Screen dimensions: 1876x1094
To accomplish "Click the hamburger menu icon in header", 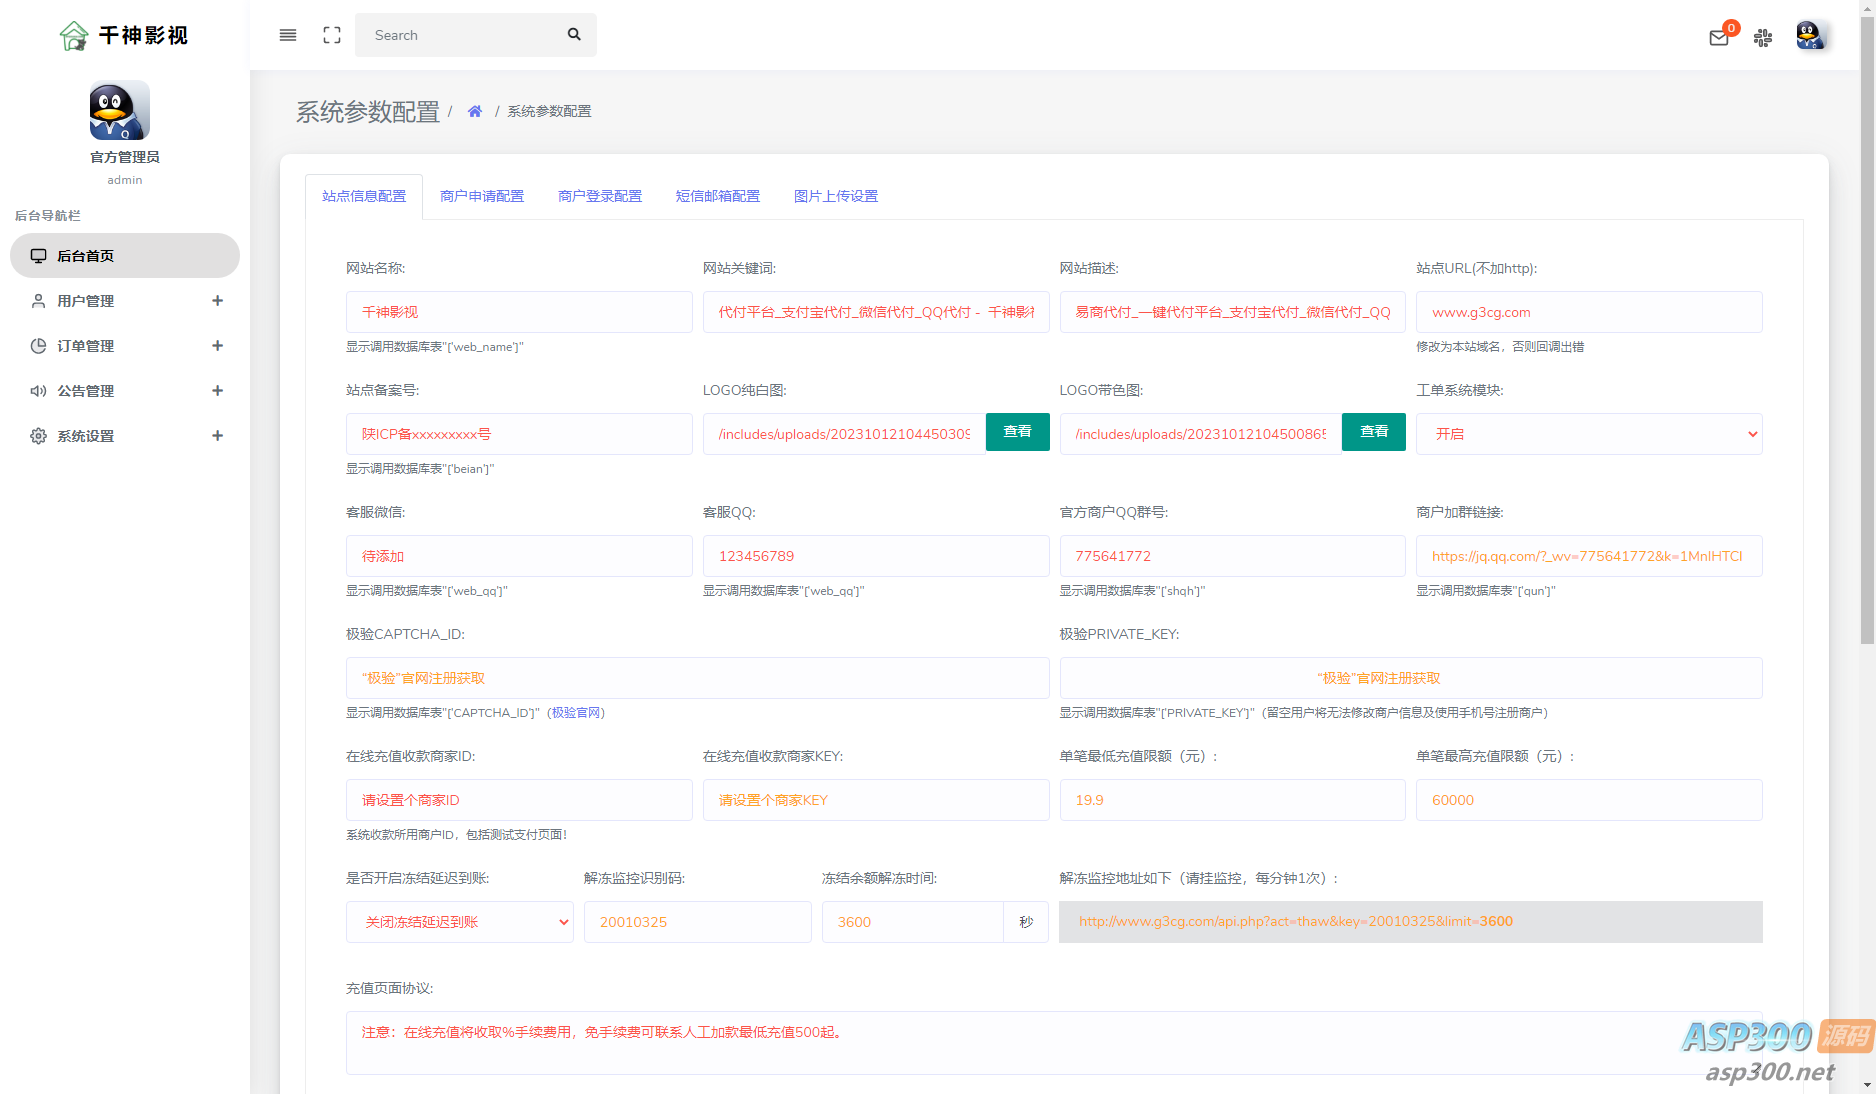I will (x=288, y=35).
